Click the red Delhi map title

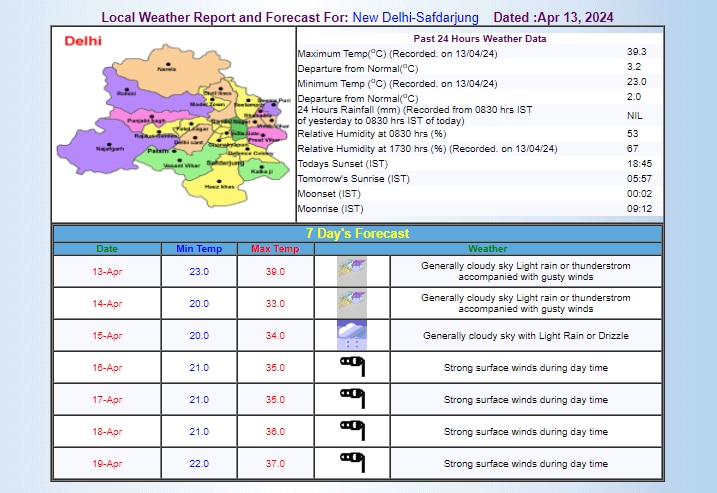pyautogui.click(x=83, y=41)
